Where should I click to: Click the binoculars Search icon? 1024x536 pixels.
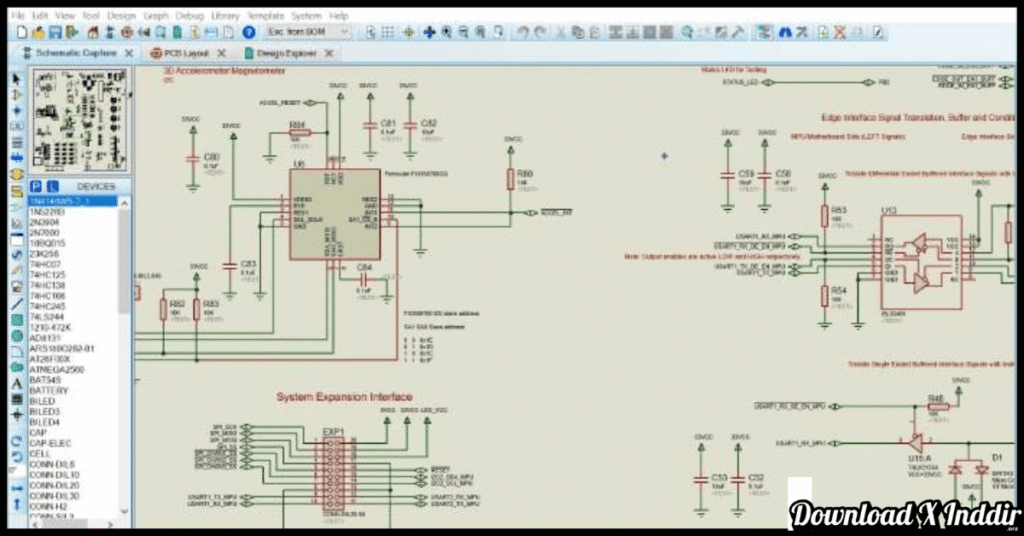coord(786,32)
